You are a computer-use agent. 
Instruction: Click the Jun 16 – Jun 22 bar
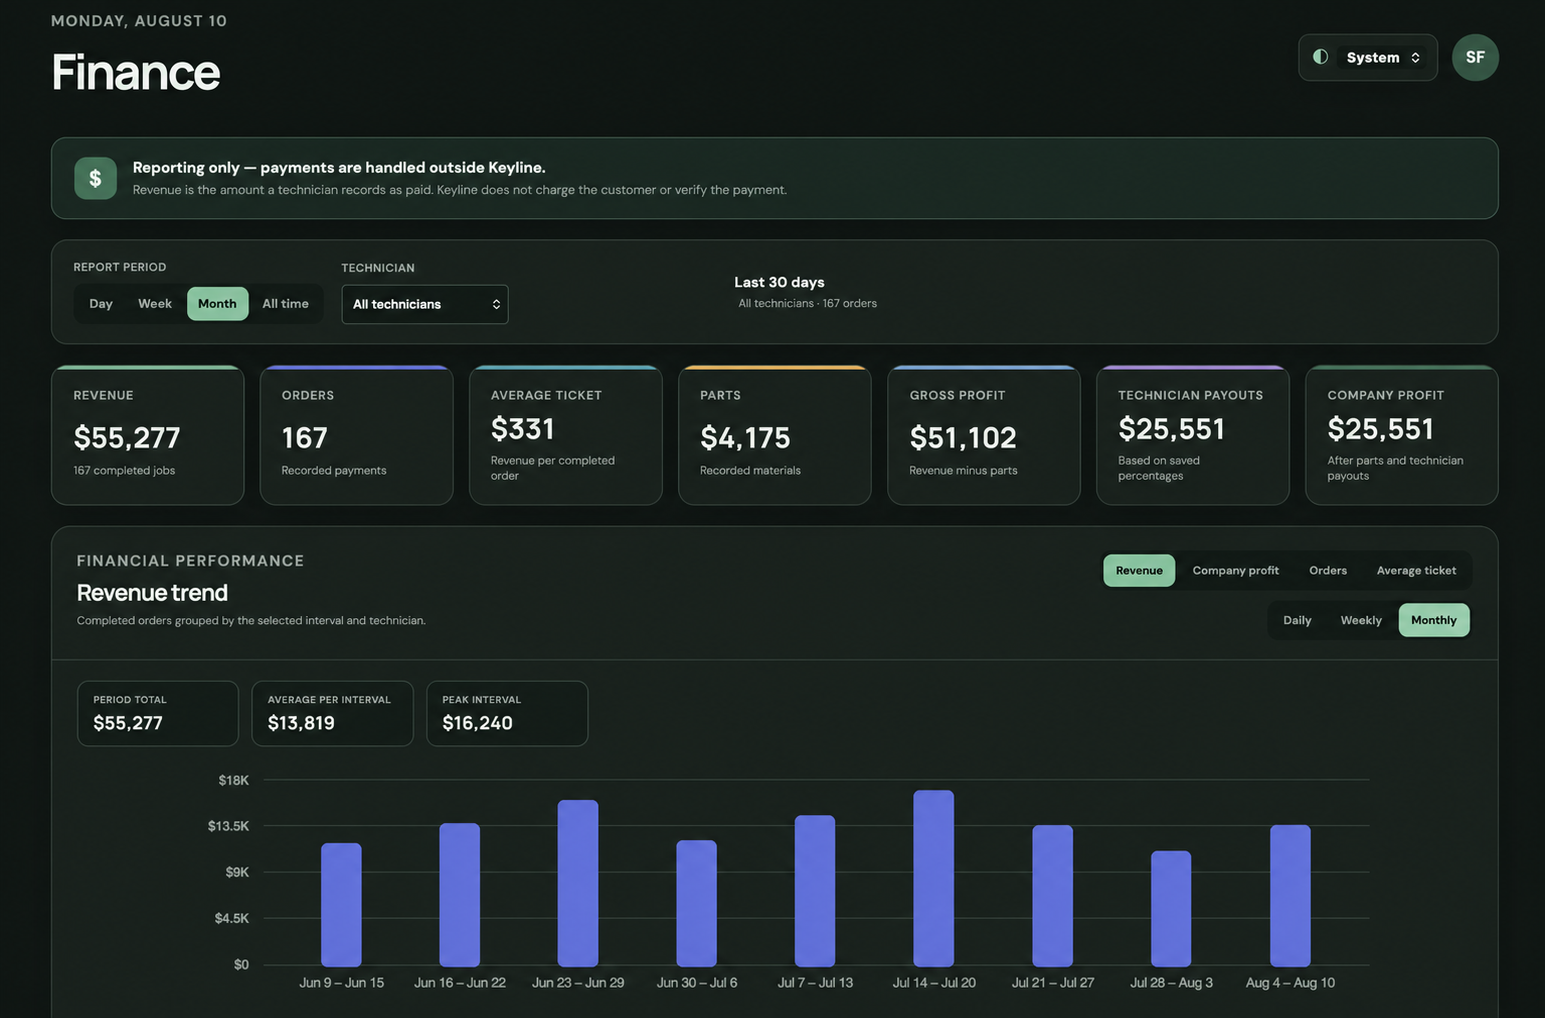pos(460,894)
